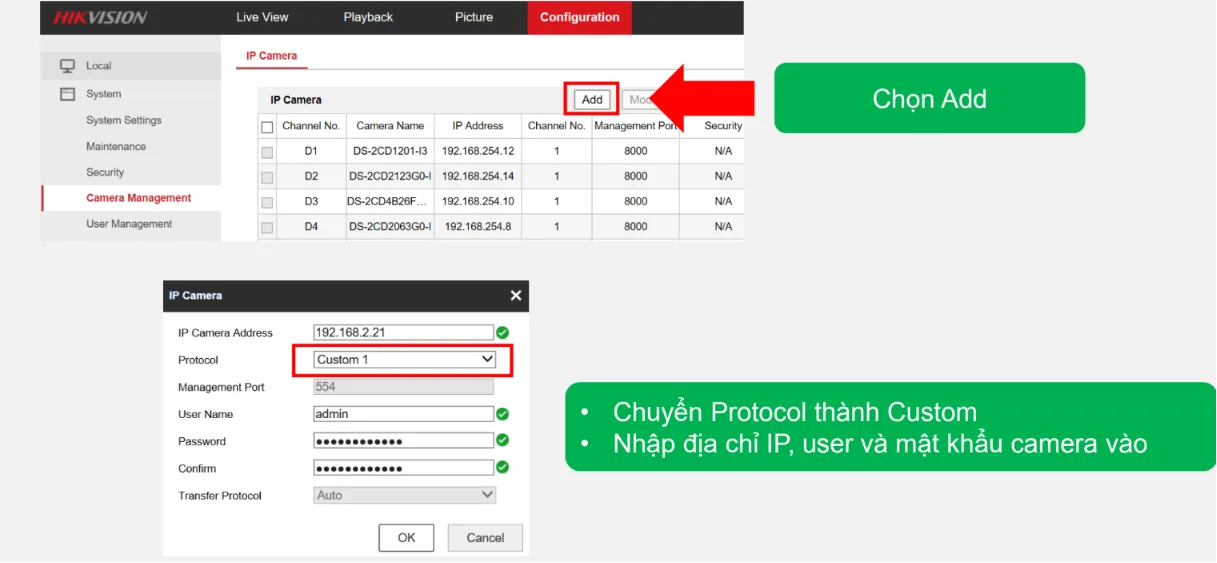The height and width of the screenshot is (563, 1217).
Task: Check the box for channel D1
Action: coord(267,152)
